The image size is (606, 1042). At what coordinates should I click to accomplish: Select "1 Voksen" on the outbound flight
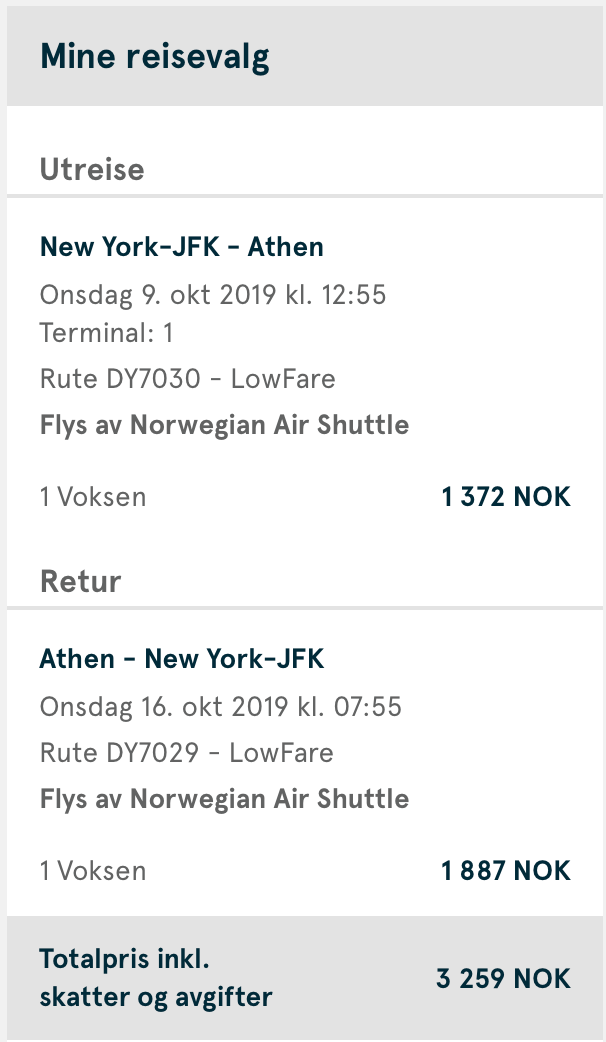tap(93, 497)
